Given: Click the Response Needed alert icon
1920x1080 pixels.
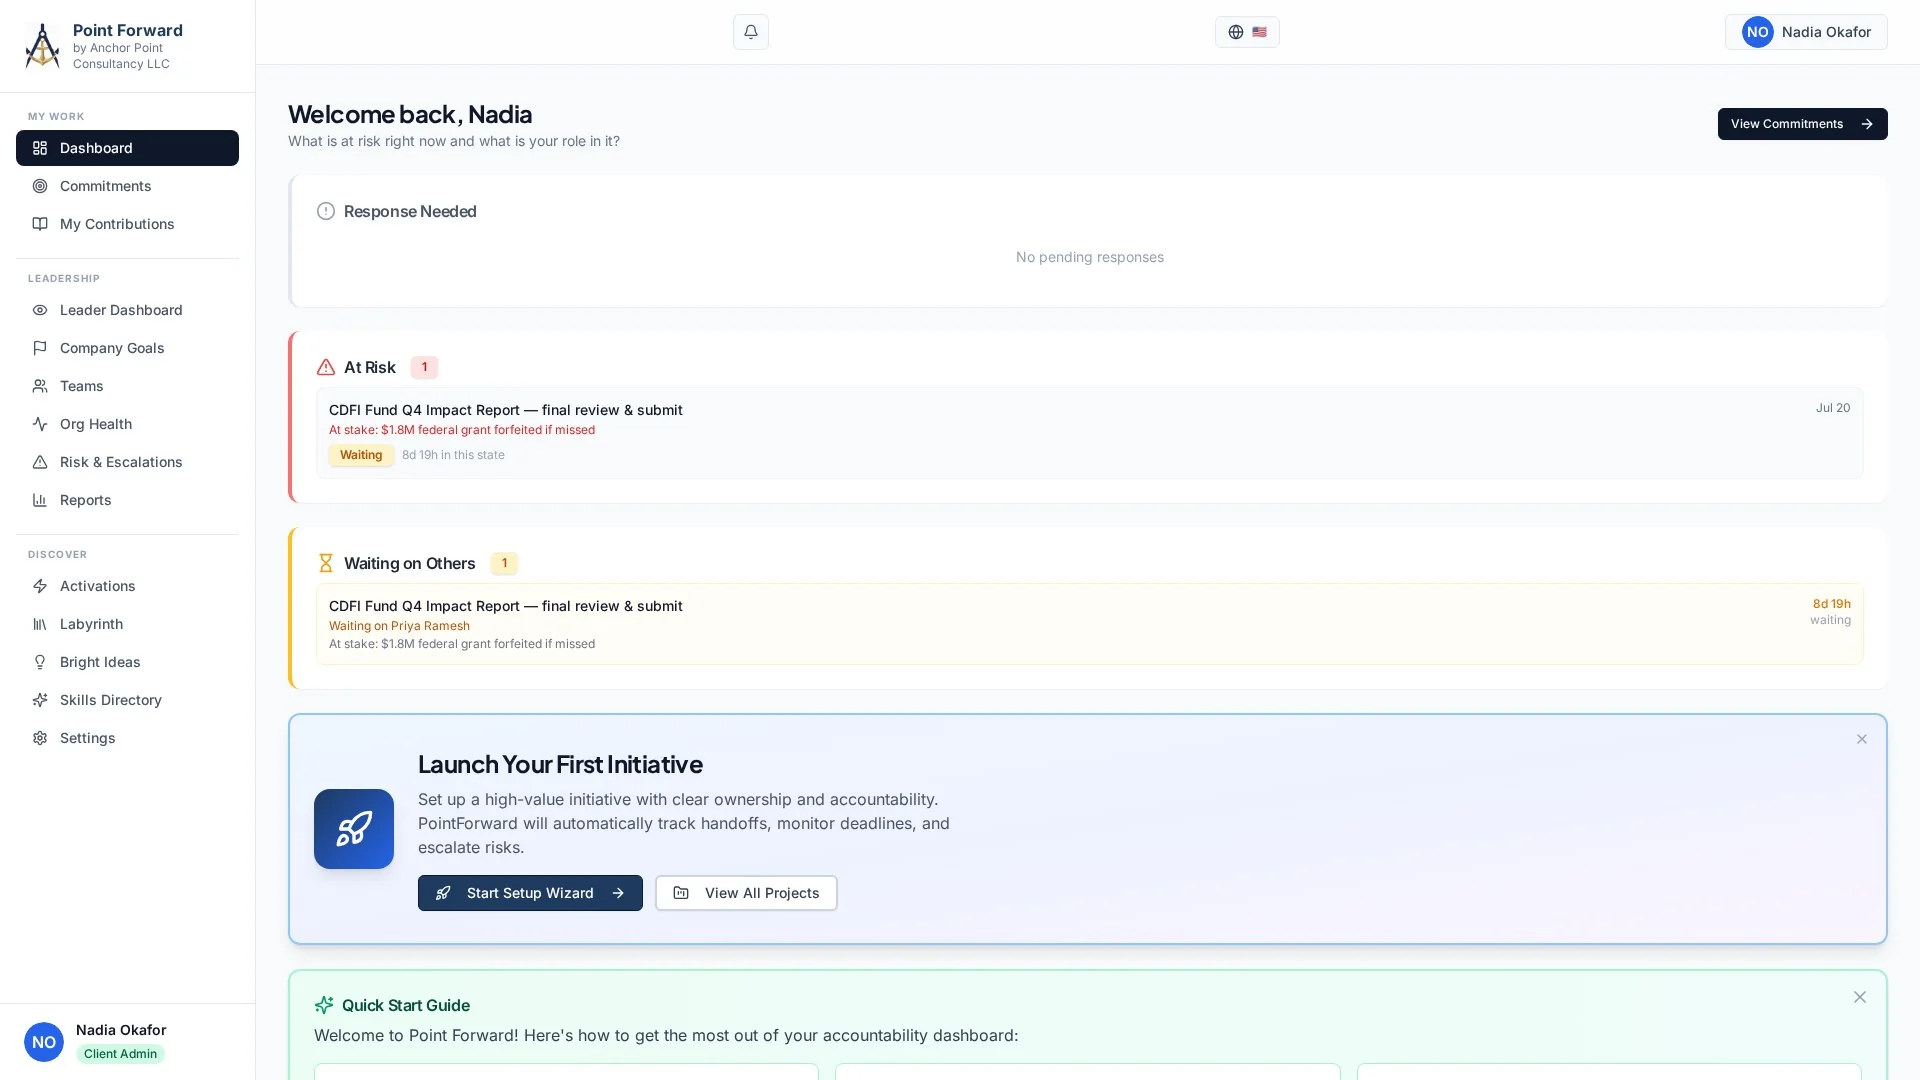Looking at the screenshot, I should [x=326, y=211].
